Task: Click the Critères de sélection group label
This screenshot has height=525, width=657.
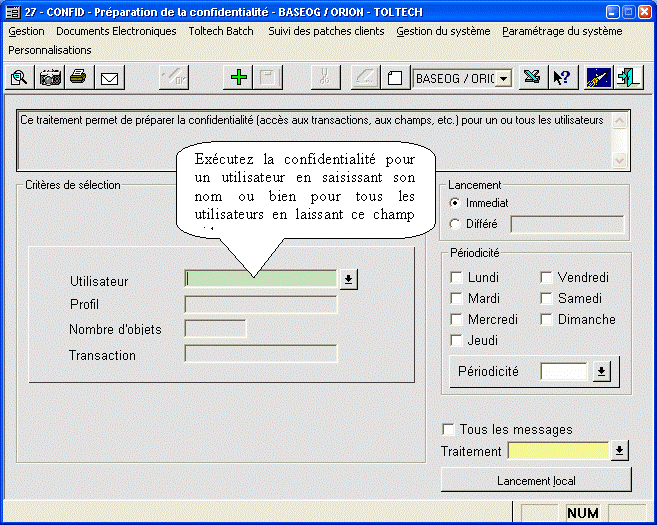Action: click(72, 185)
